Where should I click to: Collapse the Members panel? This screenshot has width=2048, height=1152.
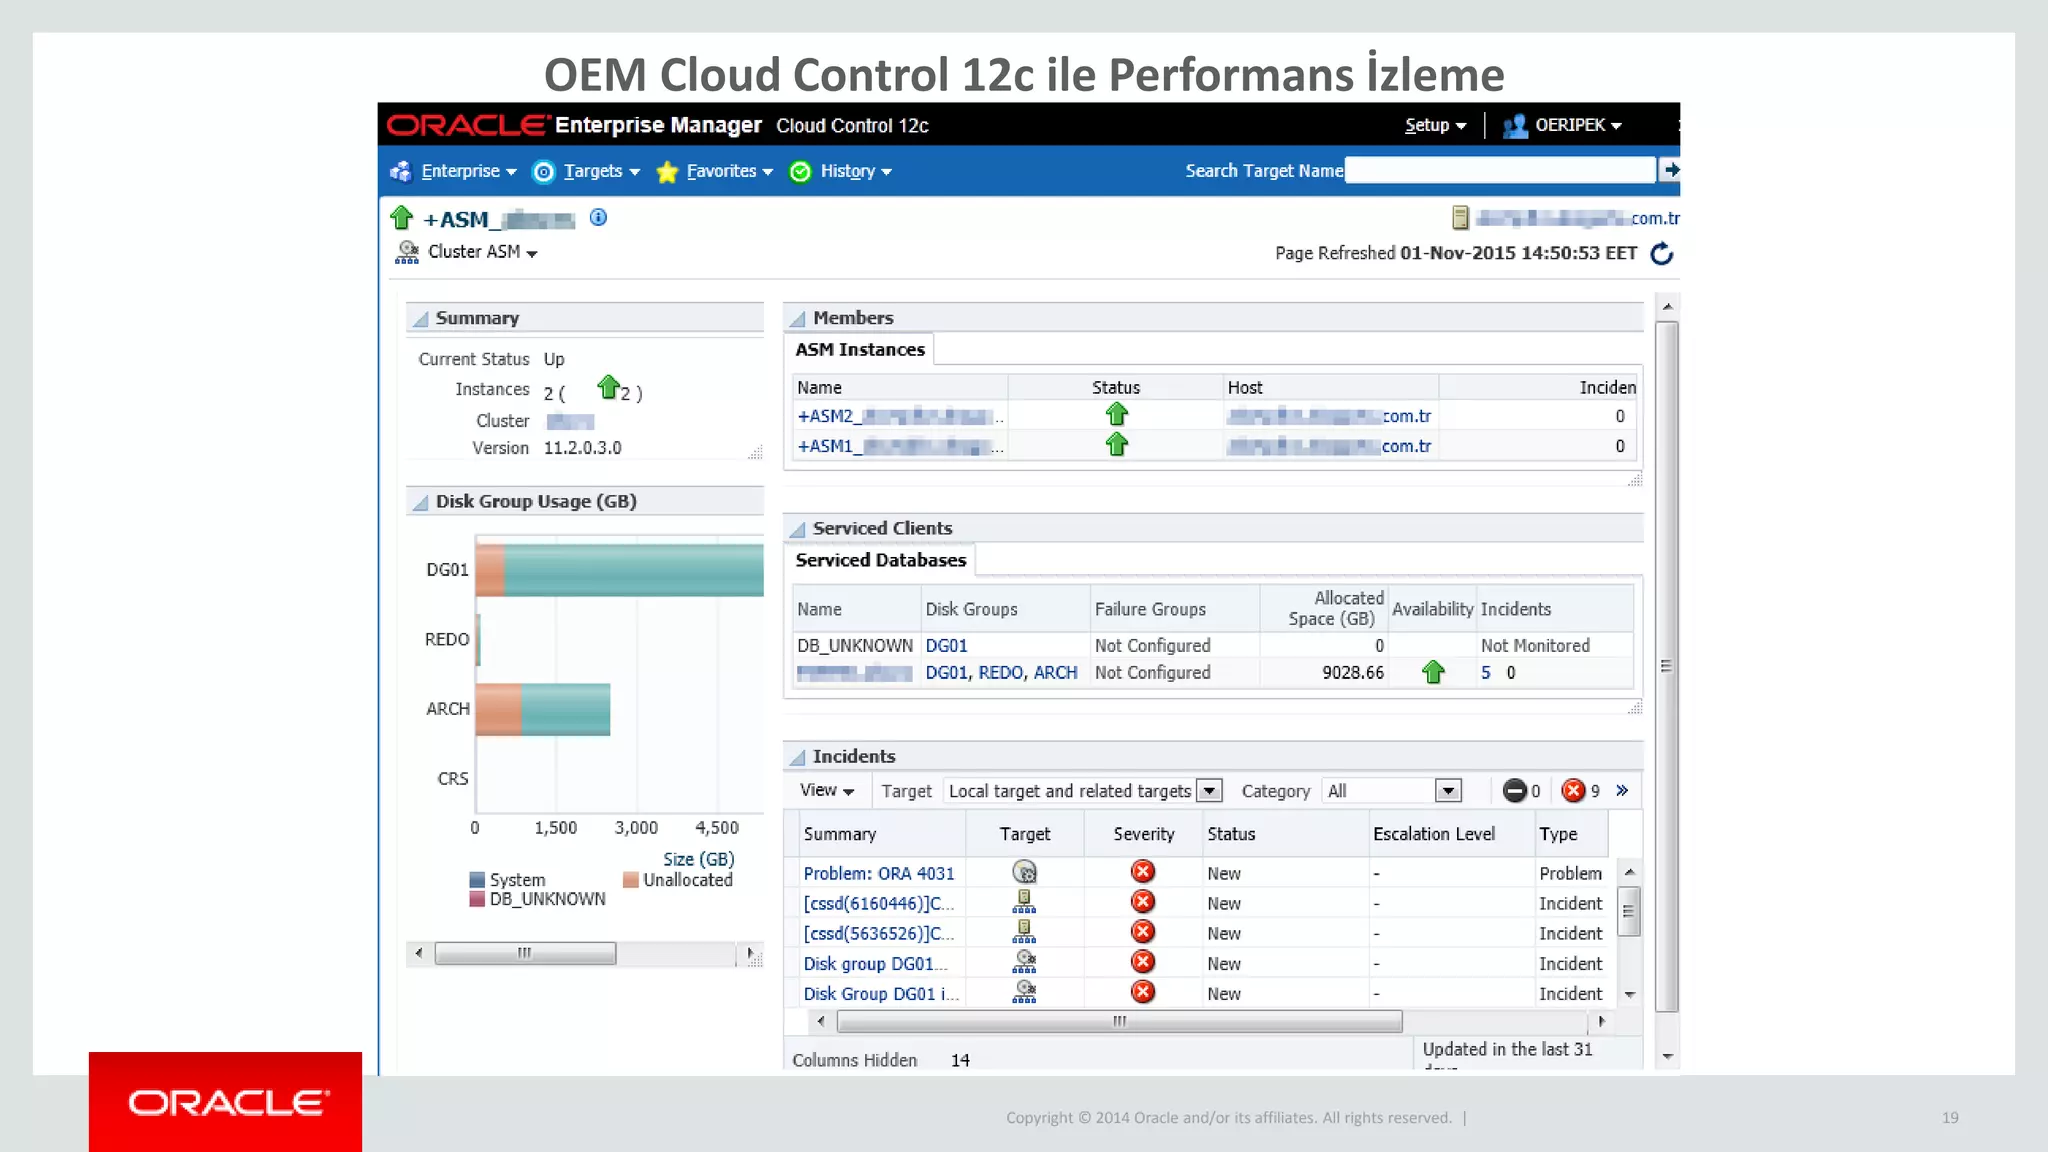coord(797,319)
